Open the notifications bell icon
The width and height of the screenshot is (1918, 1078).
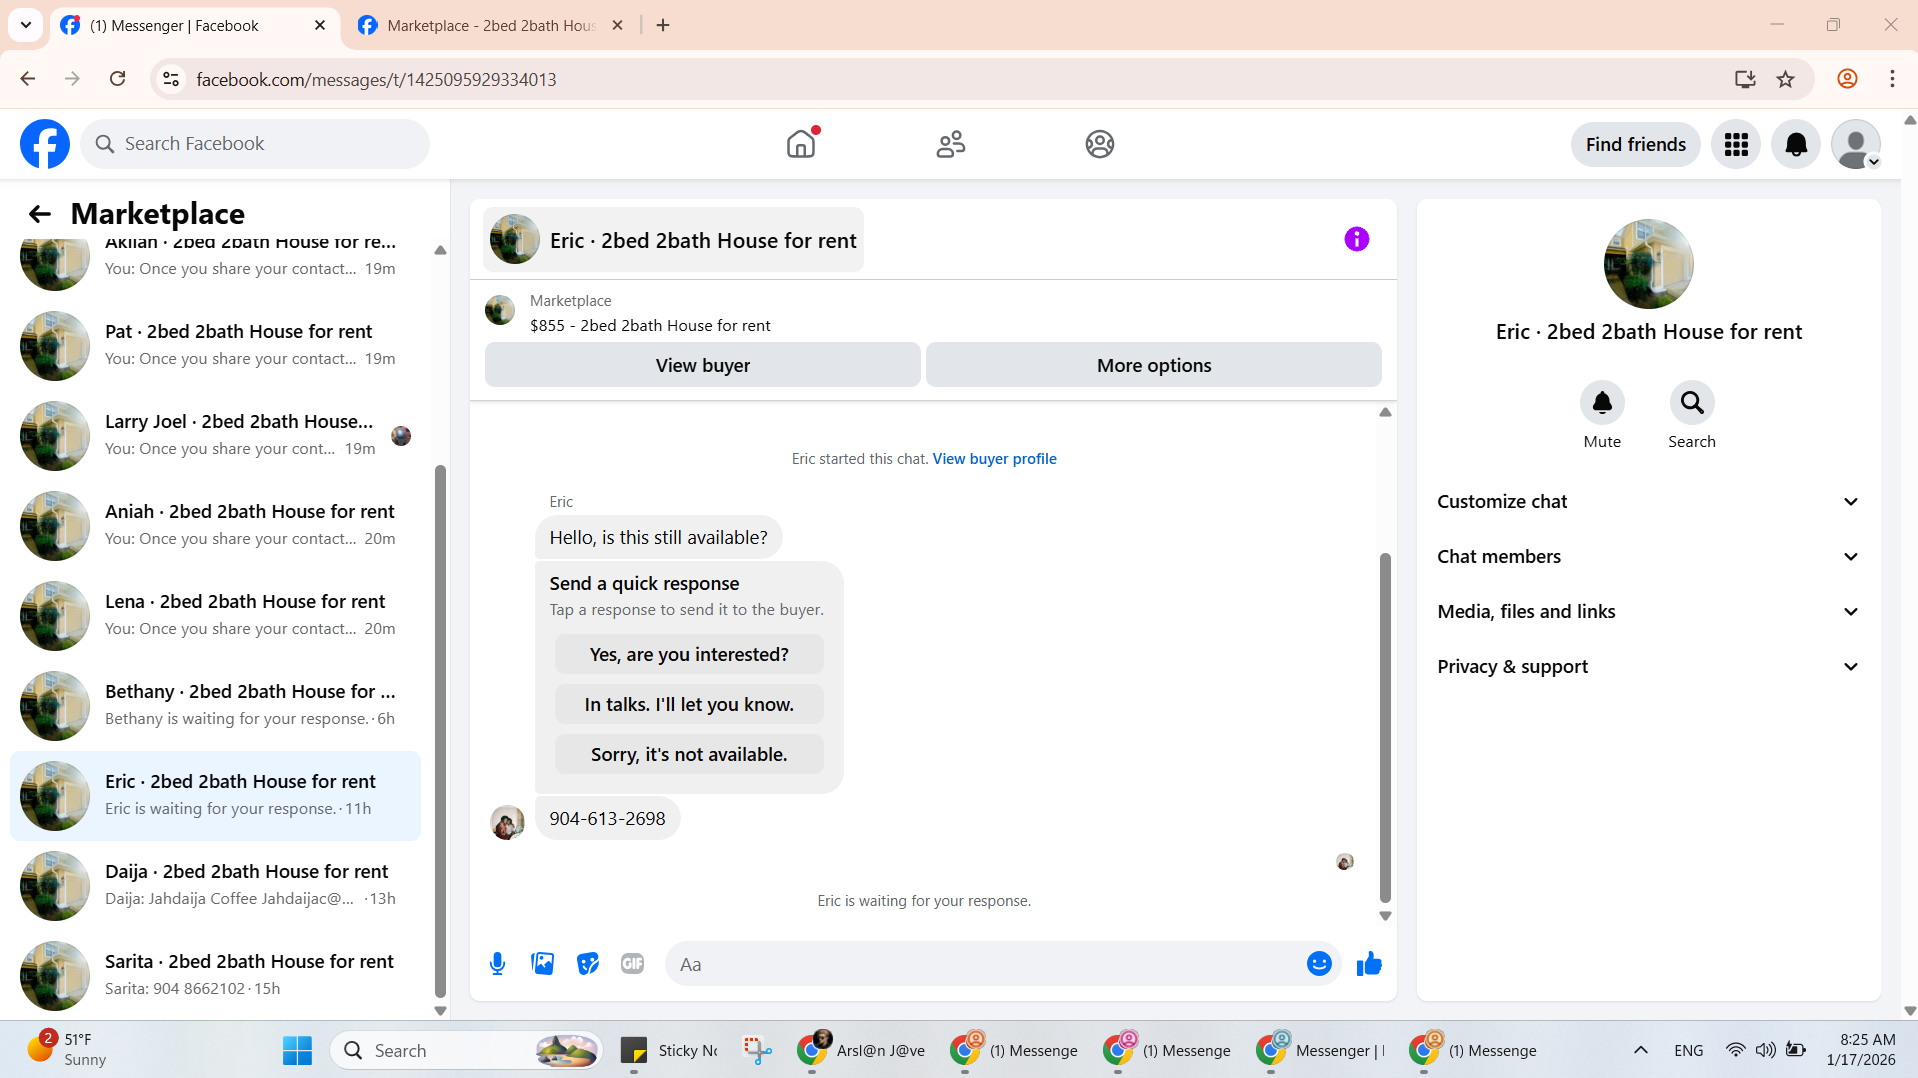1796,145
